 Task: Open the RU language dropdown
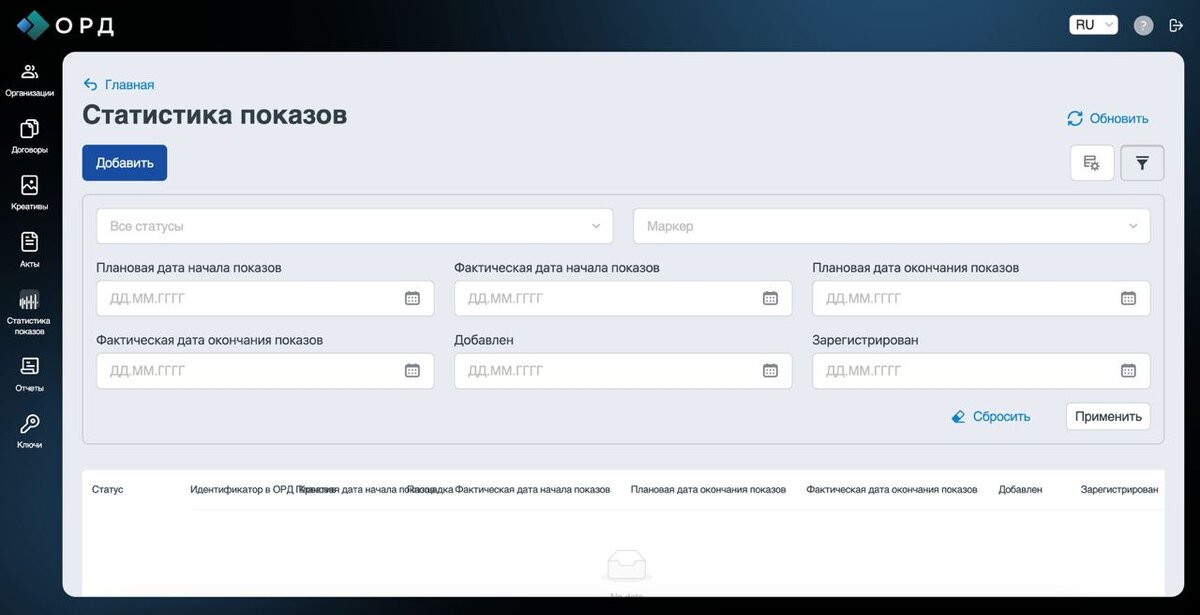click(1093, 25)
